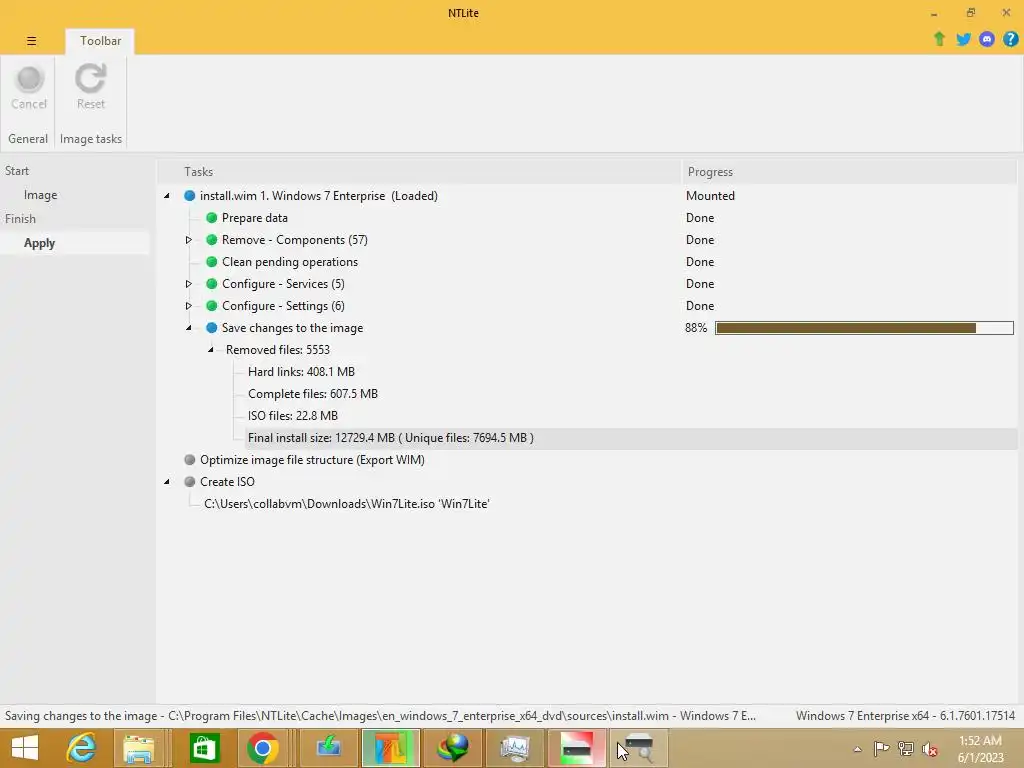This screenshot has width=1024, height=768.
Task: Select the Toolbar tab
Action: pos(100,41)
